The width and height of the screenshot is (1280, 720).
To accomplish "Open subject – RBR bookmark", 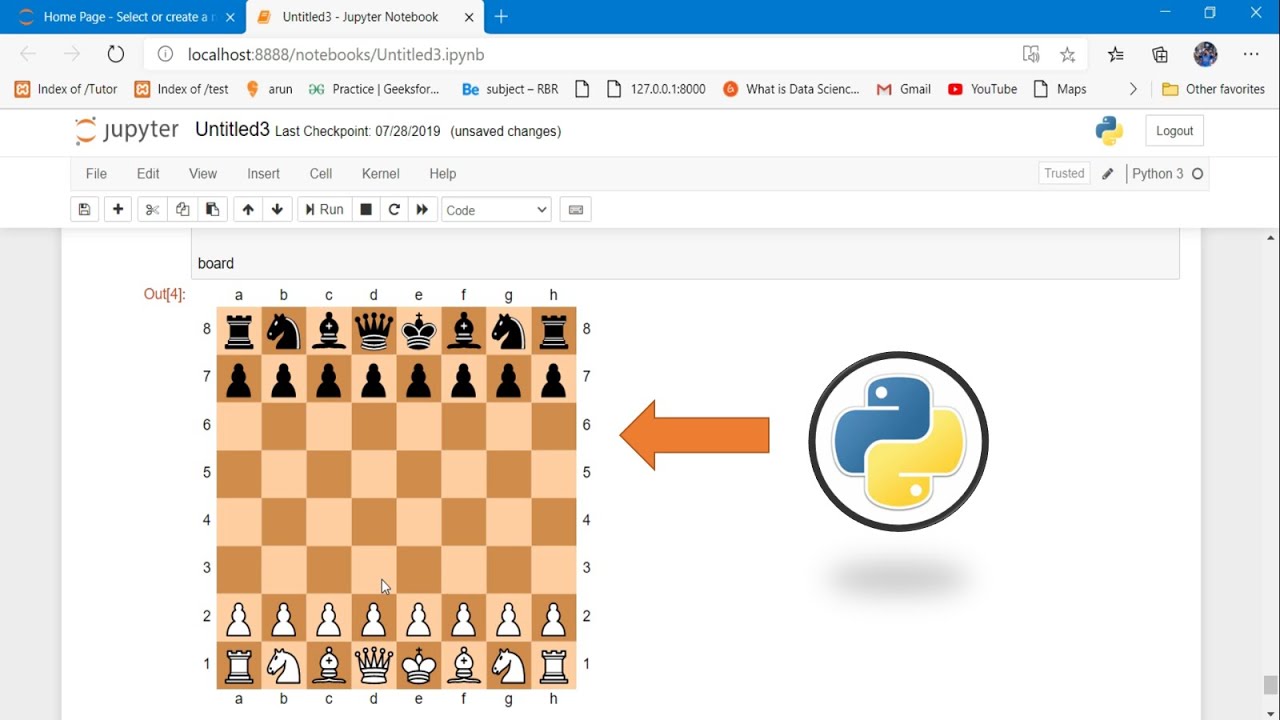I will [x=510, y=89].
